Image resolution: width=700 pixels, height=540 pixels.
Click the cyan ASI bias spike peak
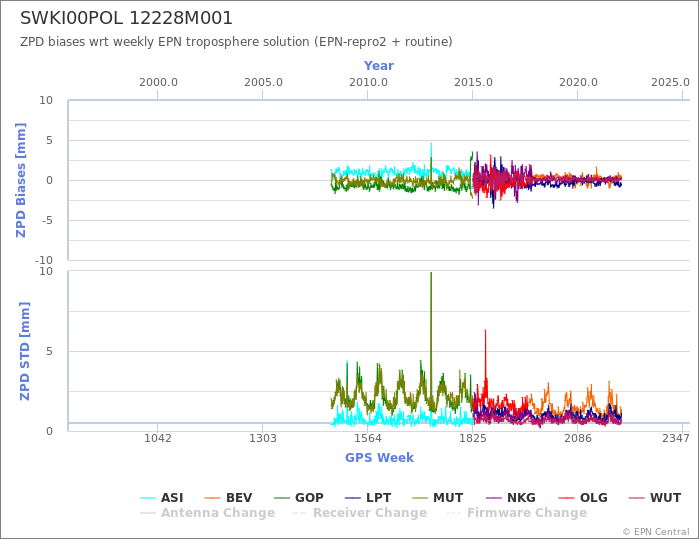tap(431, 144)
